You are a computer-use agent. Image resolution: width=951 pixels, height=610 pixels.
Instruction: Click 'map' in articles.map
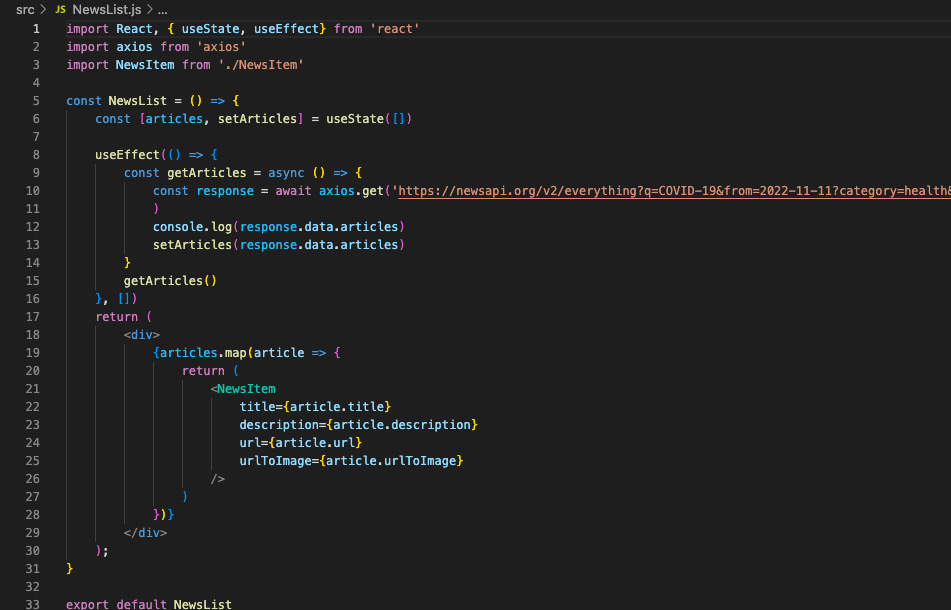pyautogui.click(x=235, y=353)
